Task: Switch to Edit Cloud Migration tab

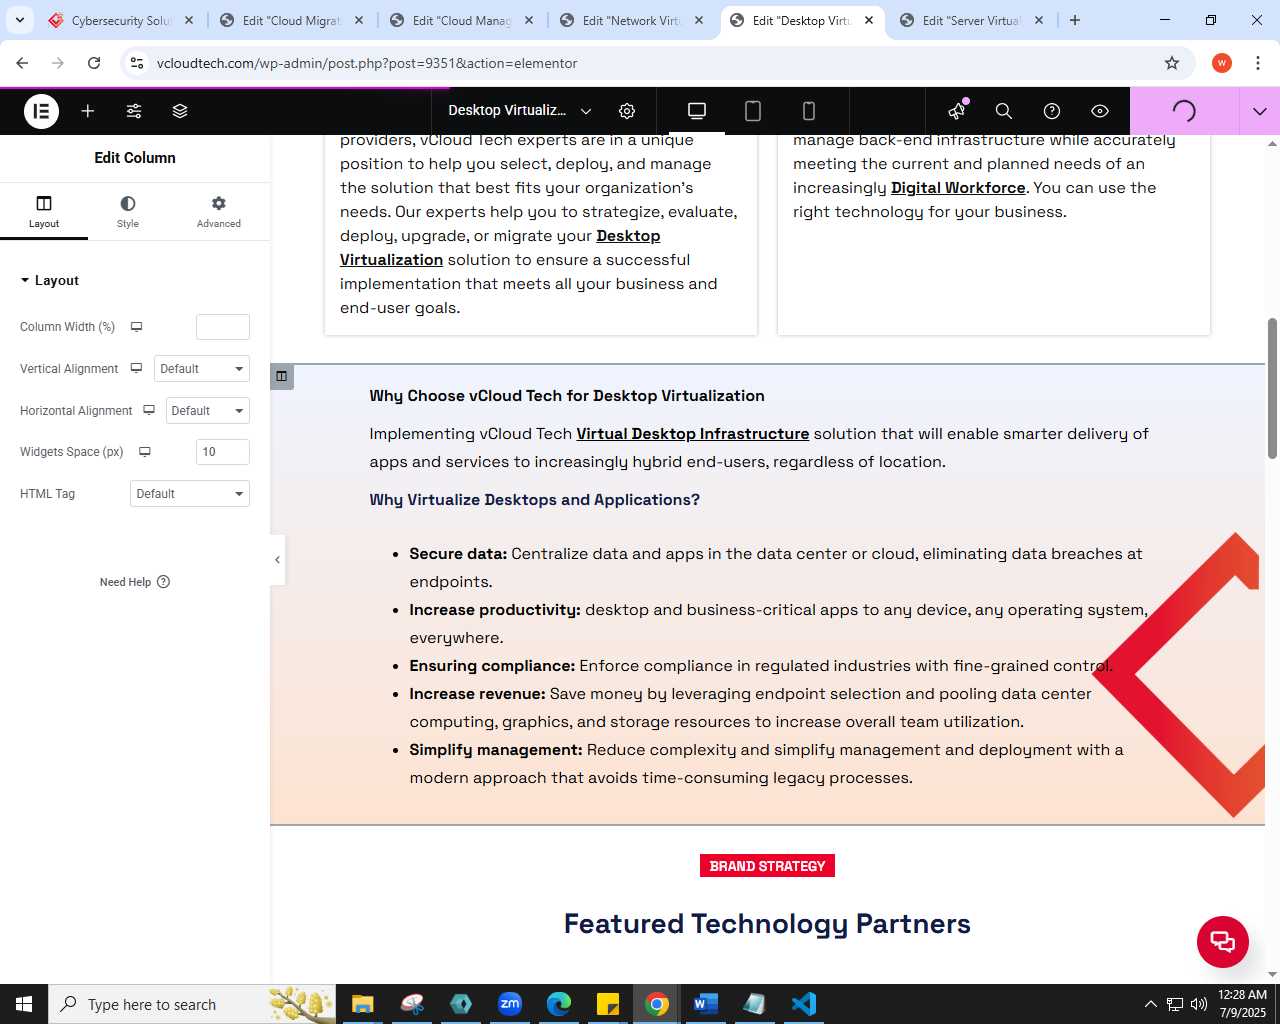Action: (x=292, y=20)
